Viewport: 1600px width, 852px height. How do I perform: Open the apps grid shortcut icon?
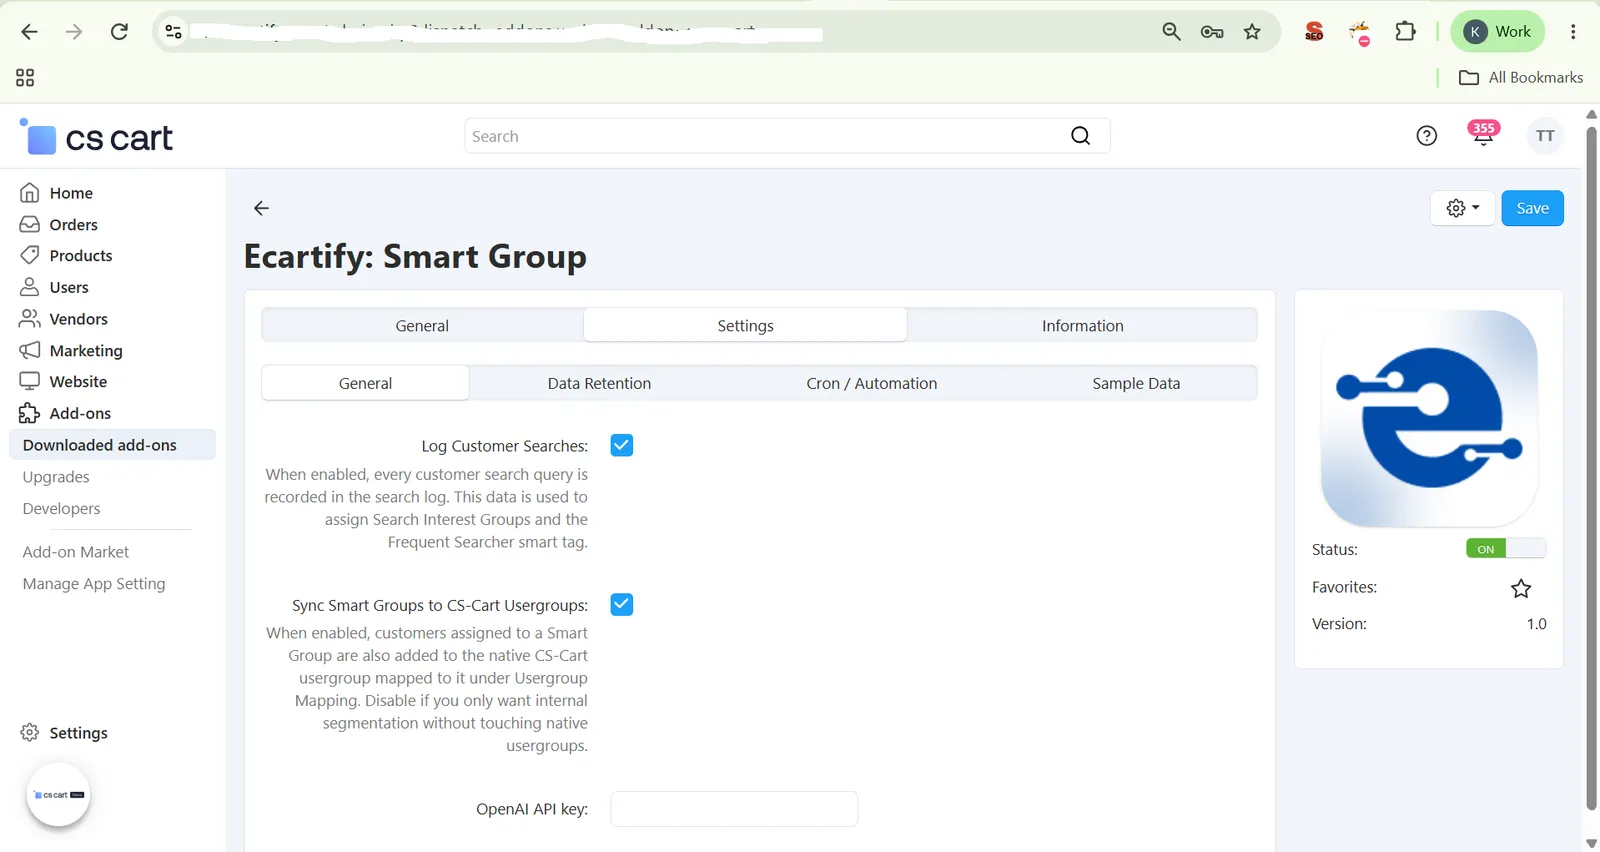(x=25, y=77)
